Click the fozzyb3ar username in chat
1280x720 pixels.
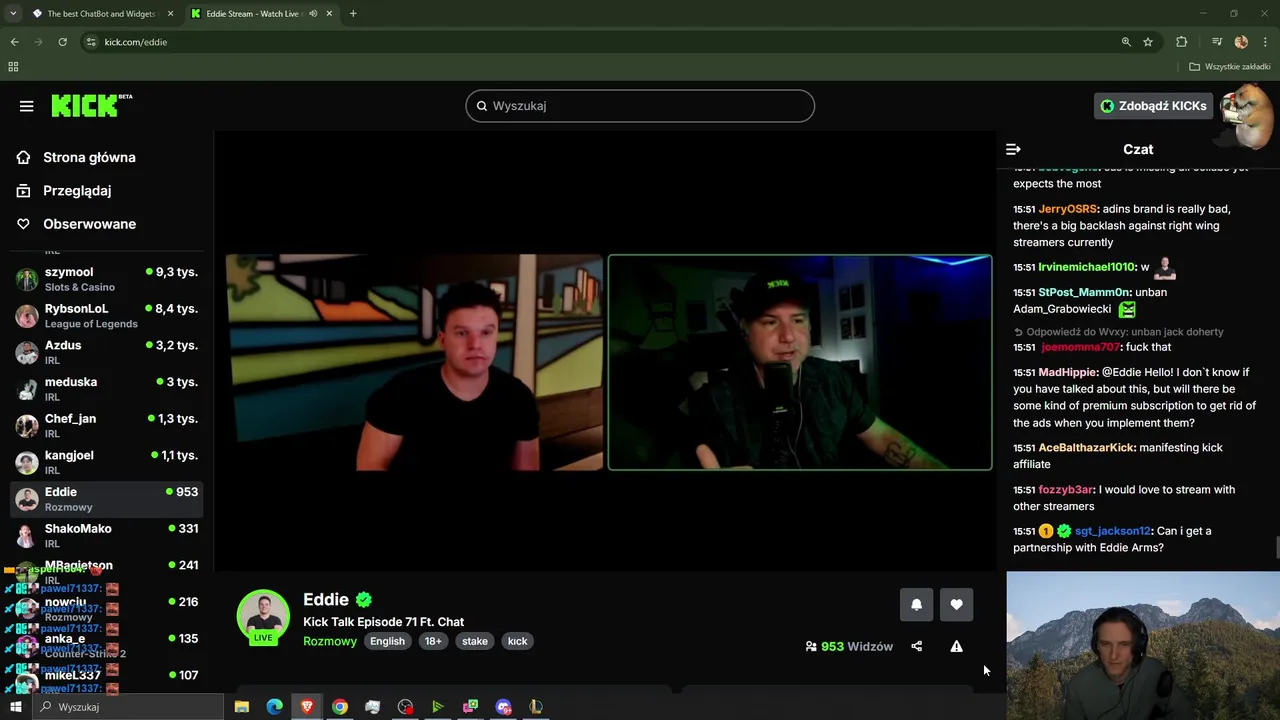pos(1065,490)
